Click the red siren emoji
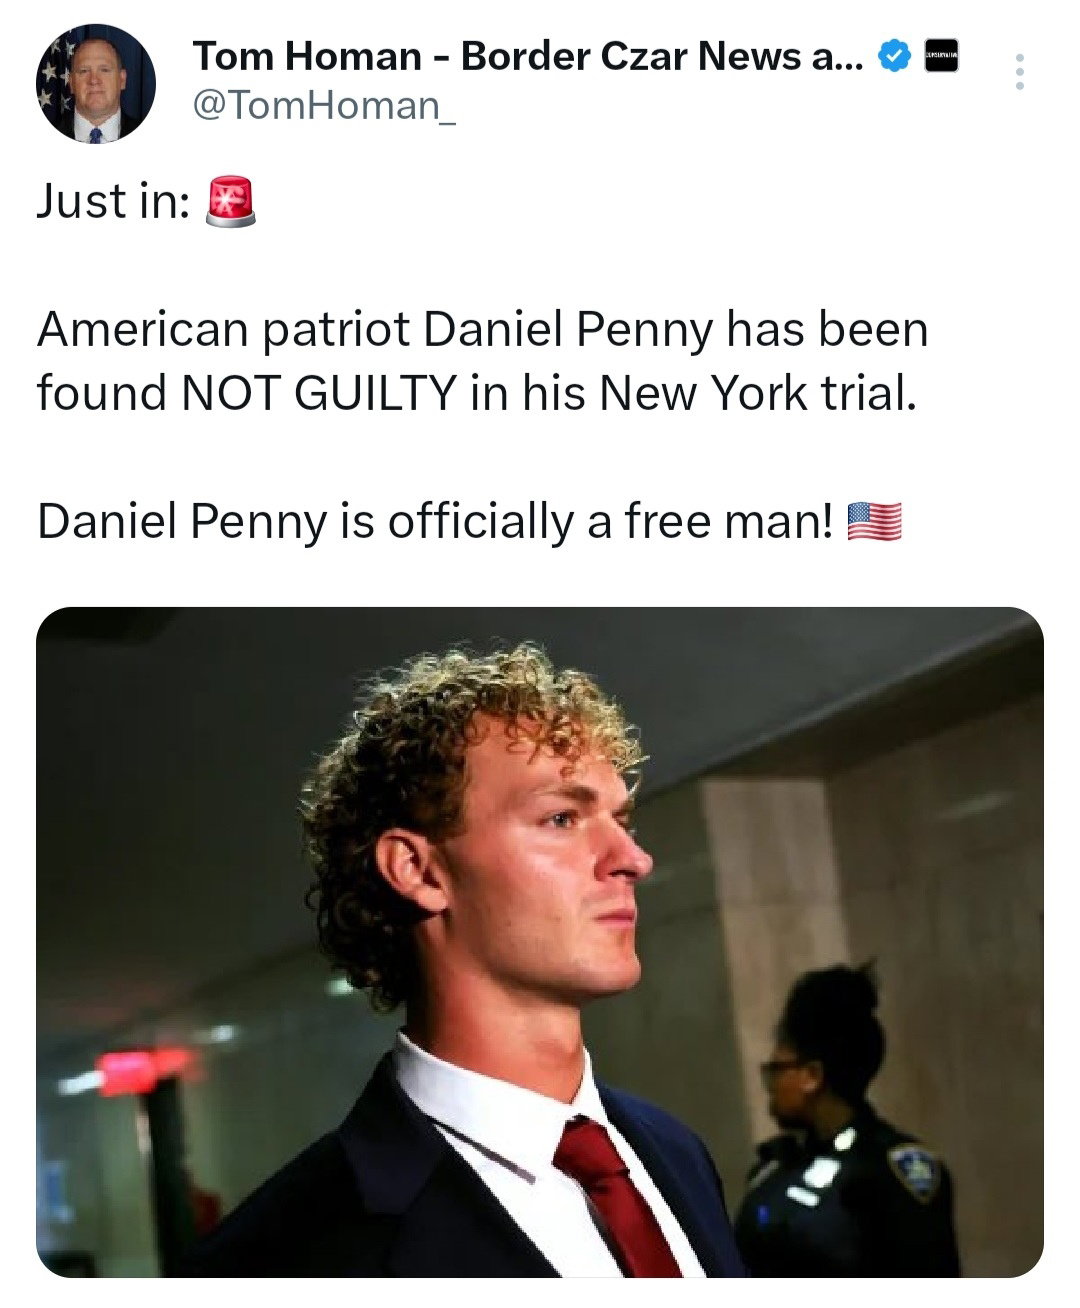Image resolution: width=1080 pixels, height=1308 pixels. tap(230, 201)
